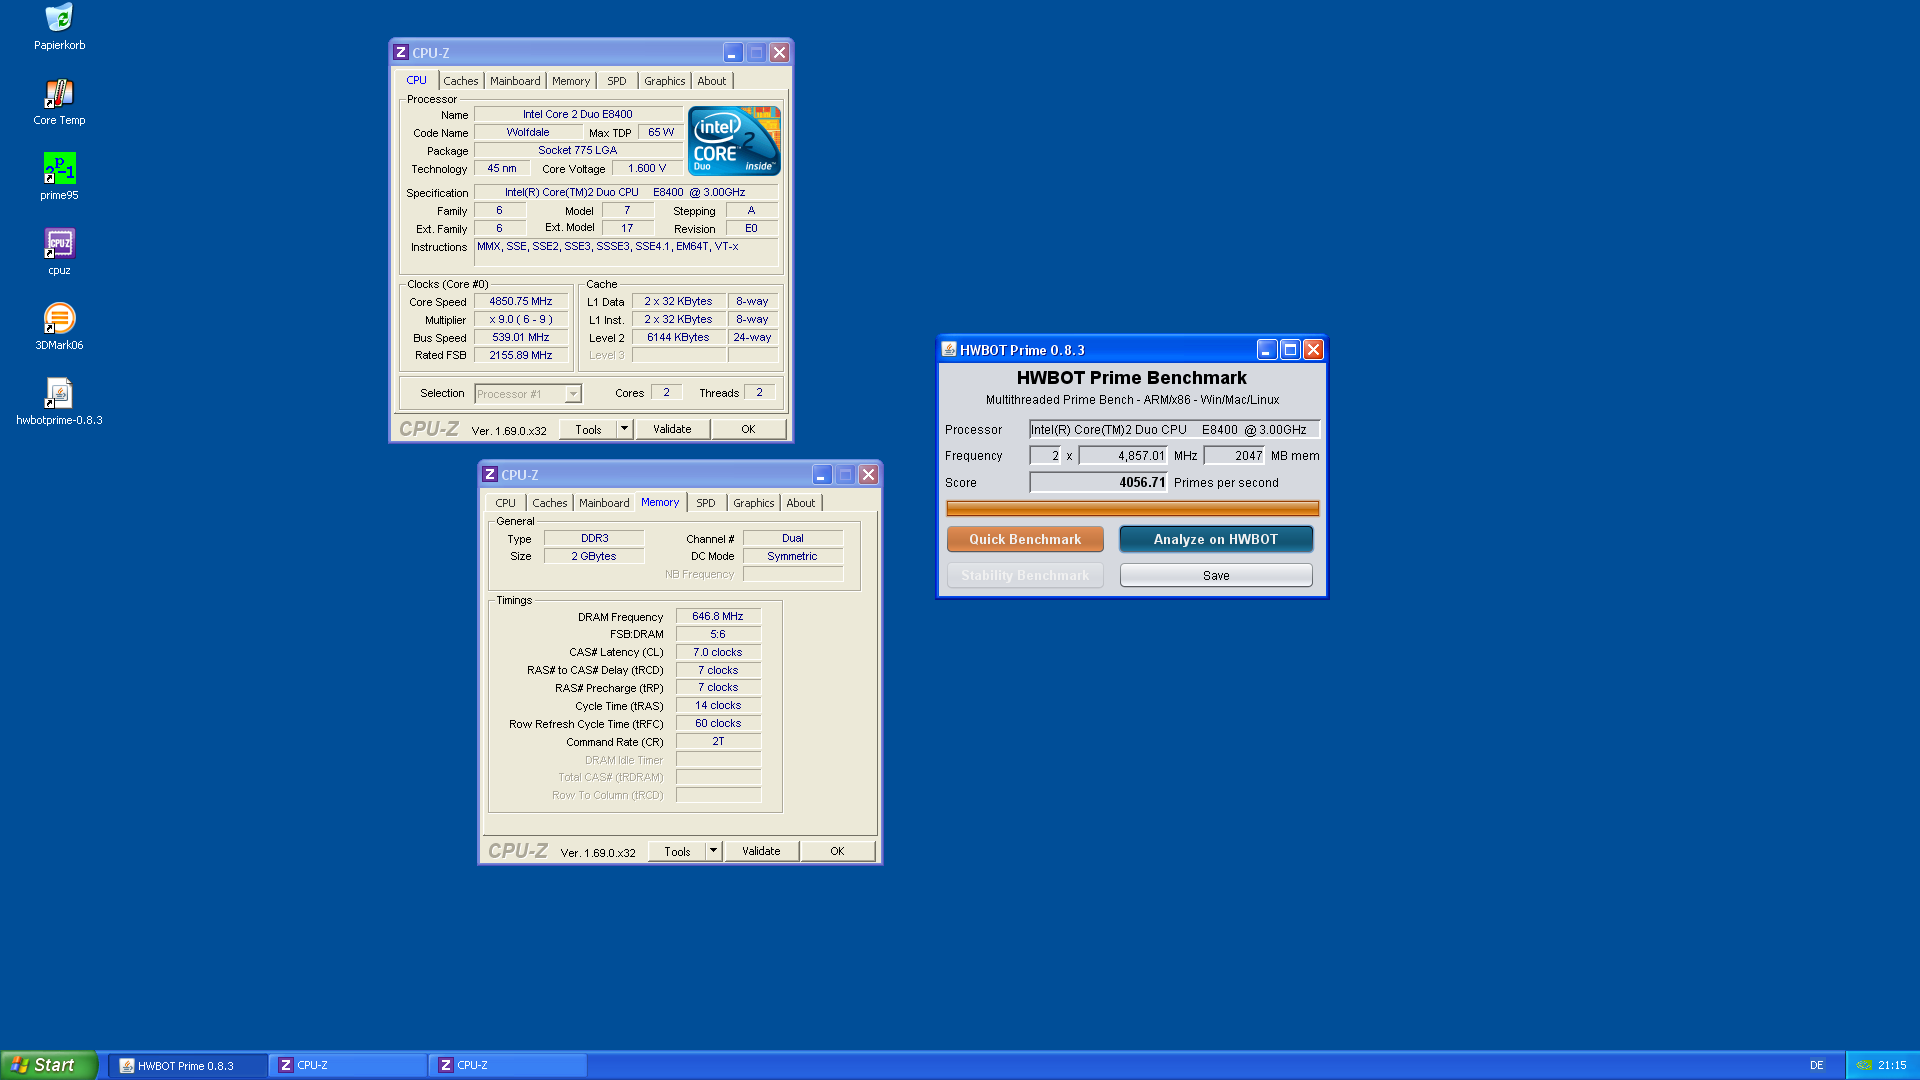Viewport: 1920px width, 1080px height.
Task: Click the HWBOT Prime title bar icon
Action: [x=949, y=349]
